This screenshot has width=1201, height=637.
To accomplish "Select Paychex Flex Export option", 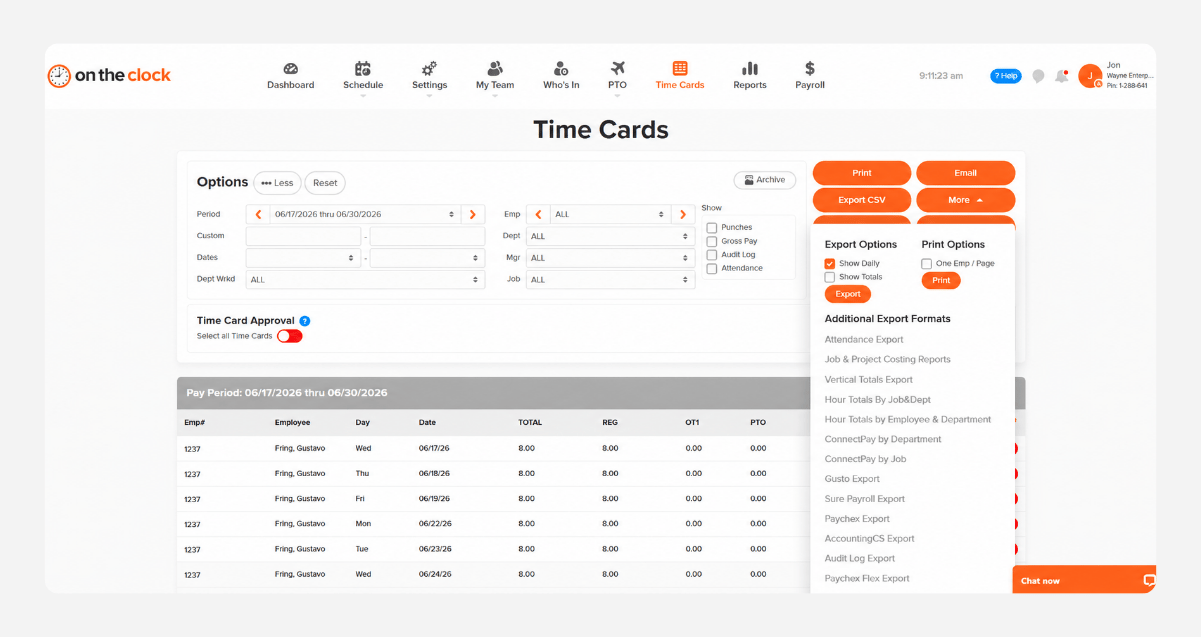I will (x=867, y=579).
